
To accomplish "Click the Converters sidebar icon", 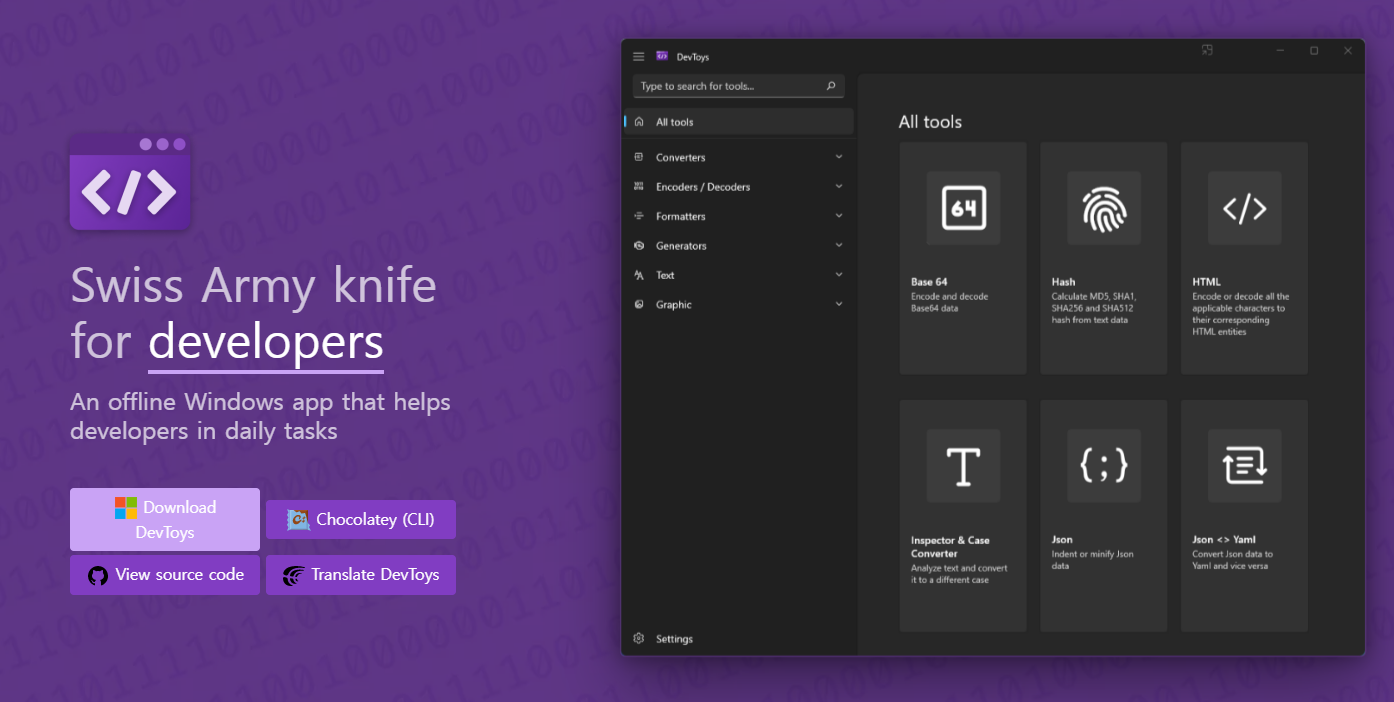I will (639, 157).
